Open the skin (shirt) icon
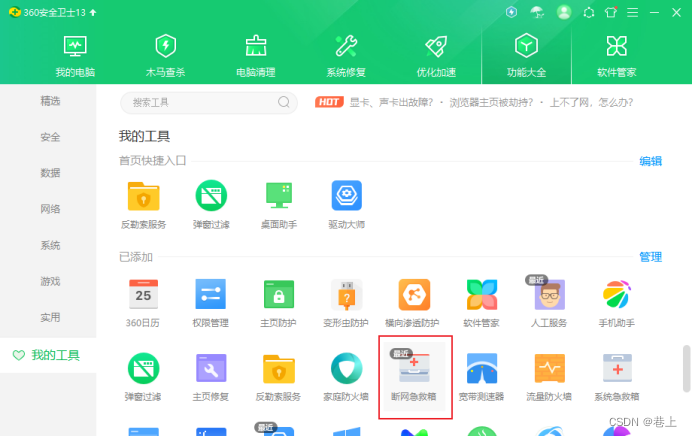 pos(611,12)
